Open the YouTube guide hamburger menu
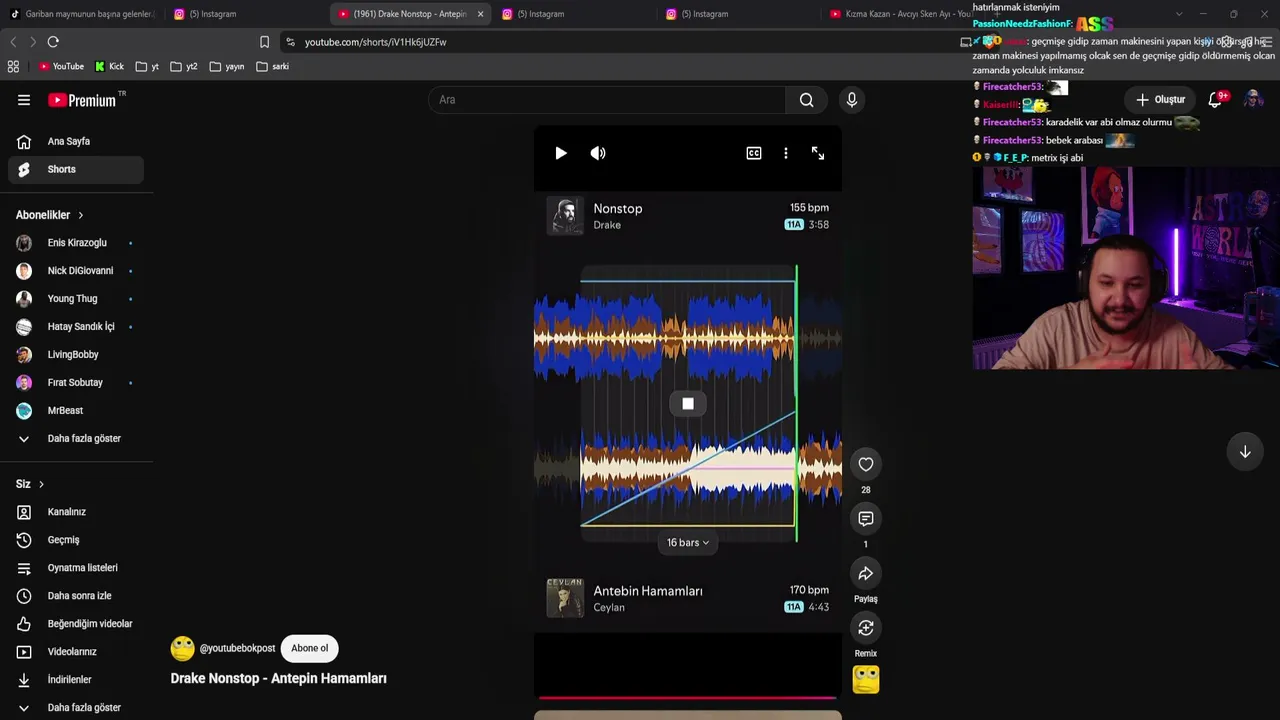Image resolution: width=1280 pixels, height=720 pixels. pos(24,100)
